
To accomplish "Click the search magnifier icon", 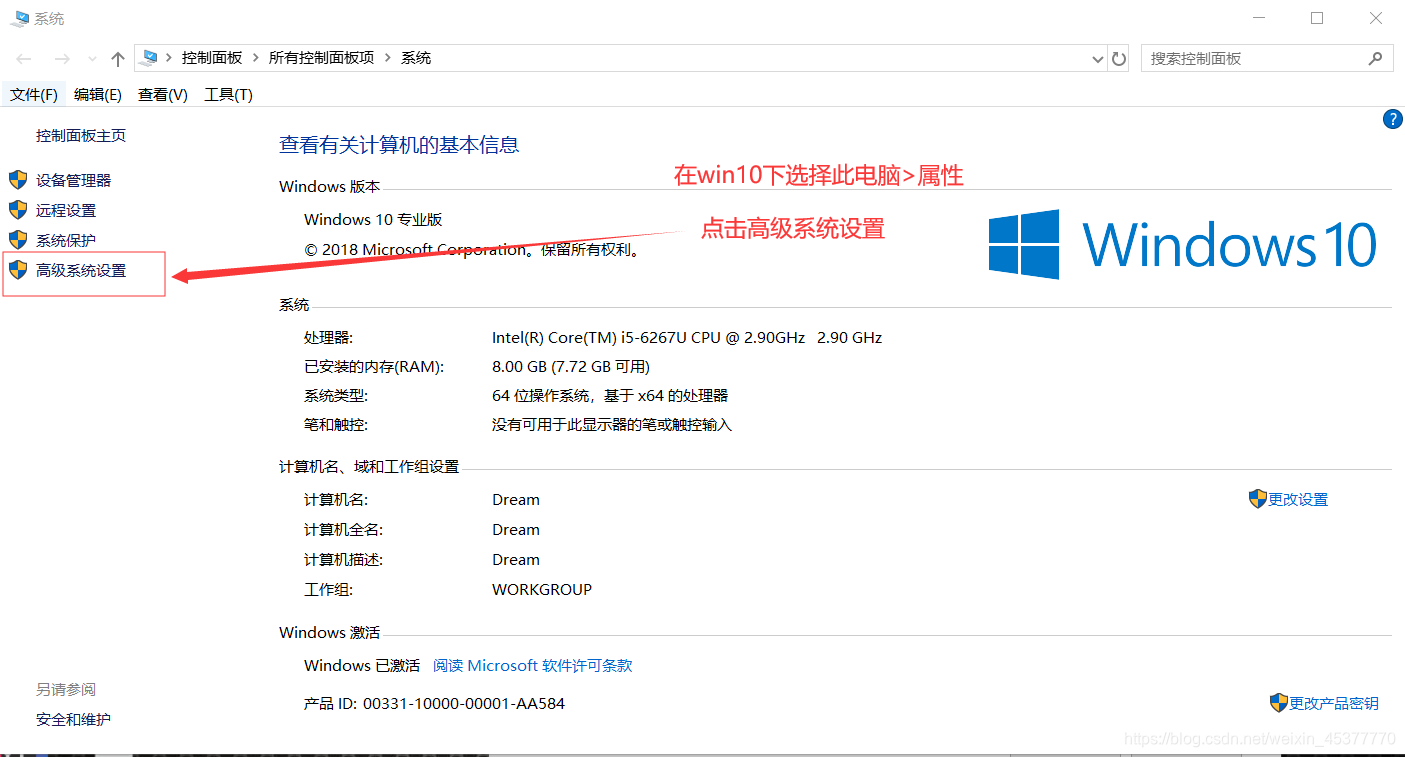I will point(1376,59).
